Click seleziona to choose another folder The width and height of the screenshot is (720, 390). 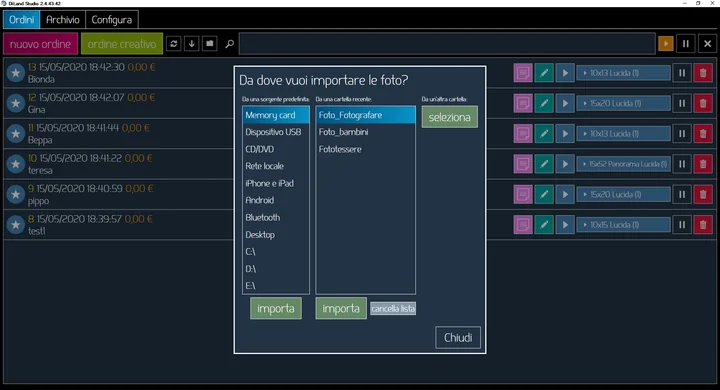(450, 117)
